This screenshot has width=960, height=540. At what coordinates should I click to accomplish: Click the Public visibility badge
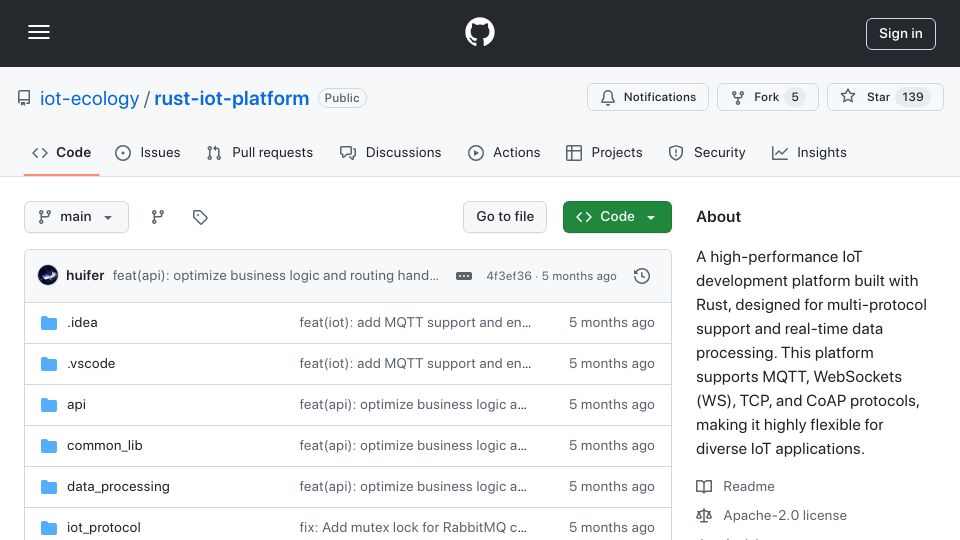coord(342,98)
